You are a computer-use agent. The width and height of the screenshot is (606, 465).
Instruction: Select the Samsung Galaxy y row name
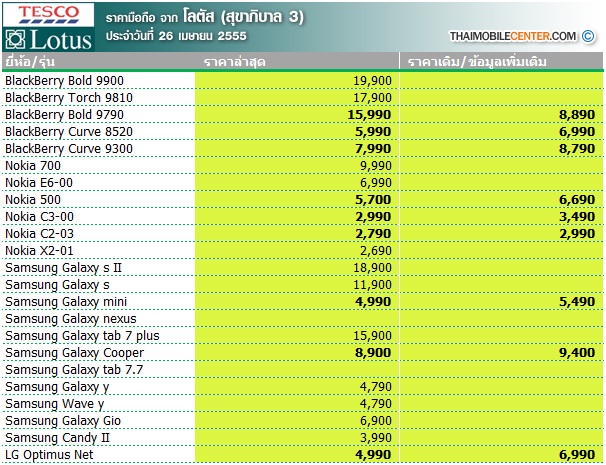(57, 387)
